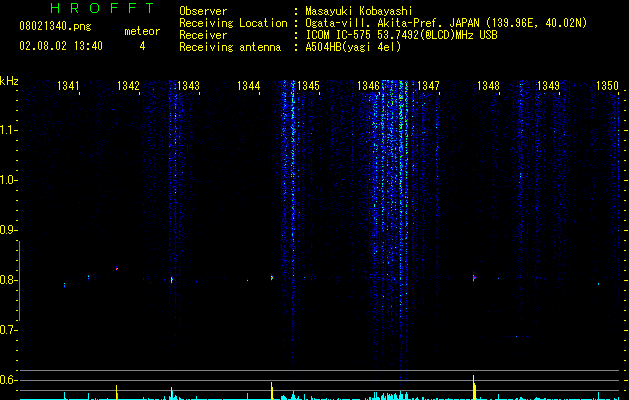Image resolution: width=629 pixels, height=400 pixels.
Task: Click the observer name Masayuki Kobayashi
Action: (x=359, y=11)
